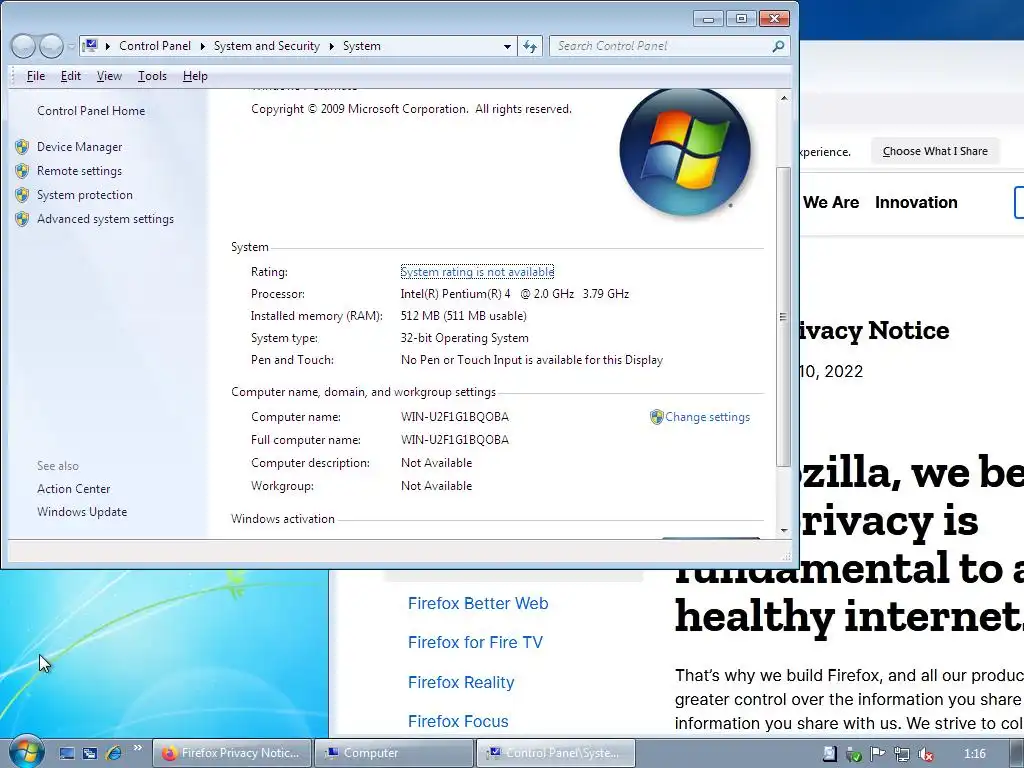Viewport: 1024px width, 768px height.
Task: Click 512 MB (511 MB usable) text
Action: coord(464,316)
